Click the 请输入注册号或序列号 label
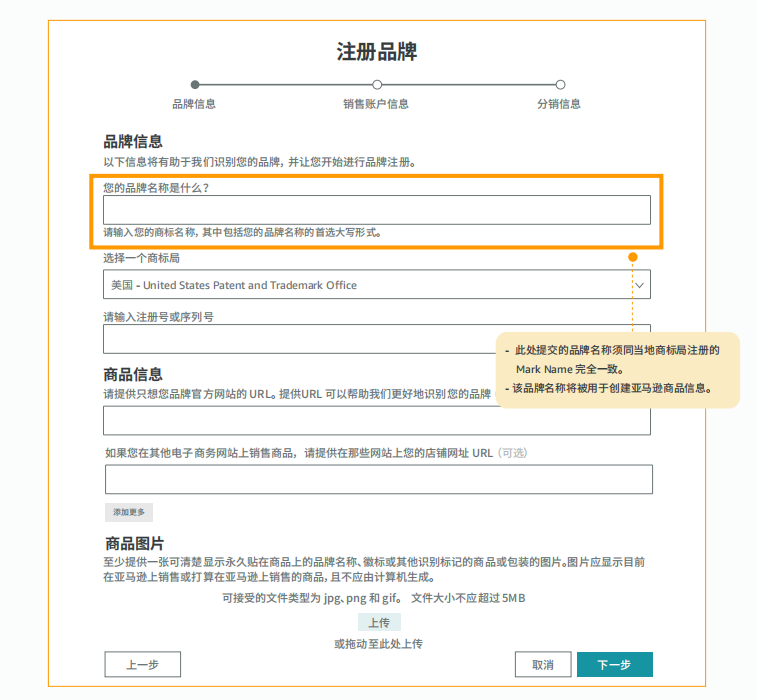This screenshot has height=700, width=757. point(158,317)
